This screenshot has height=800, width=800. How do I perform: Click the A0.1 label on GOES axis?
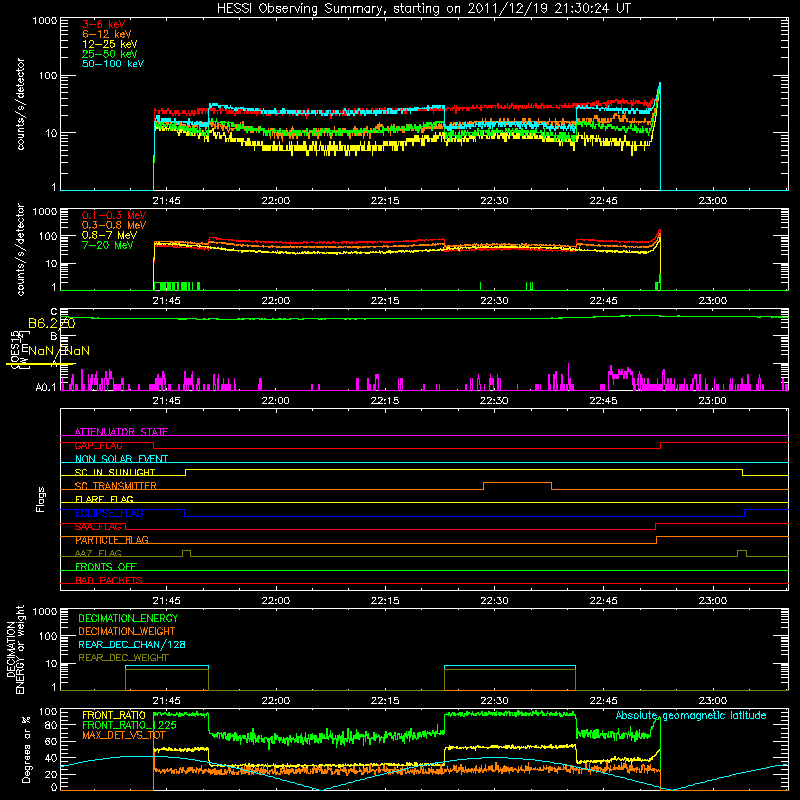pos(46,387)
